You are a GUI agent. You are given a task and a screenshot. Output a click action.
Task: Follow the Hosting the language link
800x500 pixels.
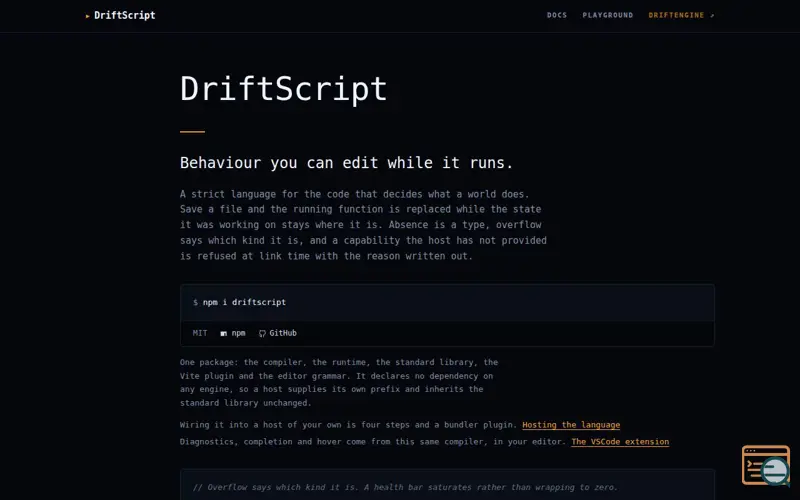pyautogui.click(x=571, y=424)
